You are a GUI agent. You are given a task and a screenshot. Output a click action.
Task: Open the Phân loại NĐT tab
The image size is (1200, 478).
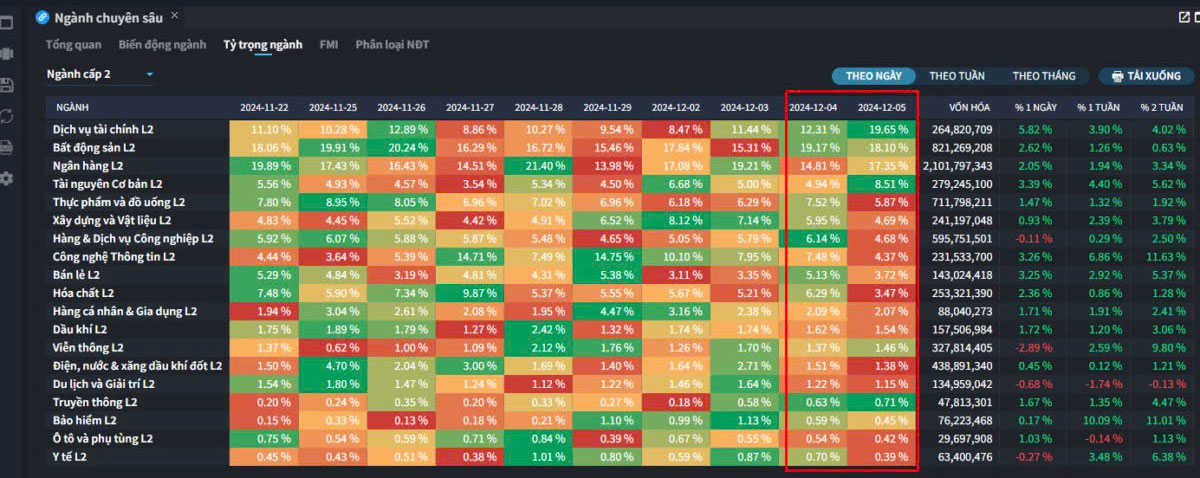[392, 45]
